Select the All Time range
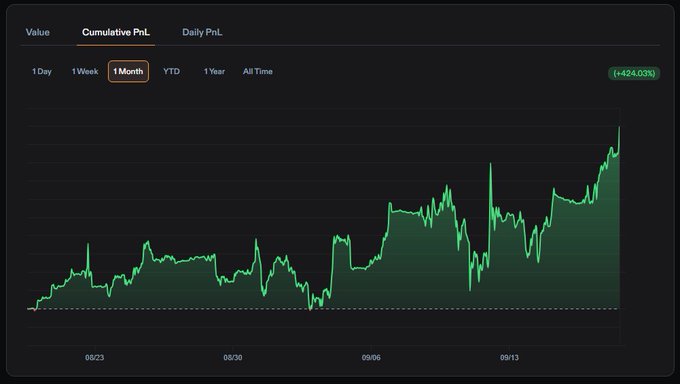 pos(258,72)
